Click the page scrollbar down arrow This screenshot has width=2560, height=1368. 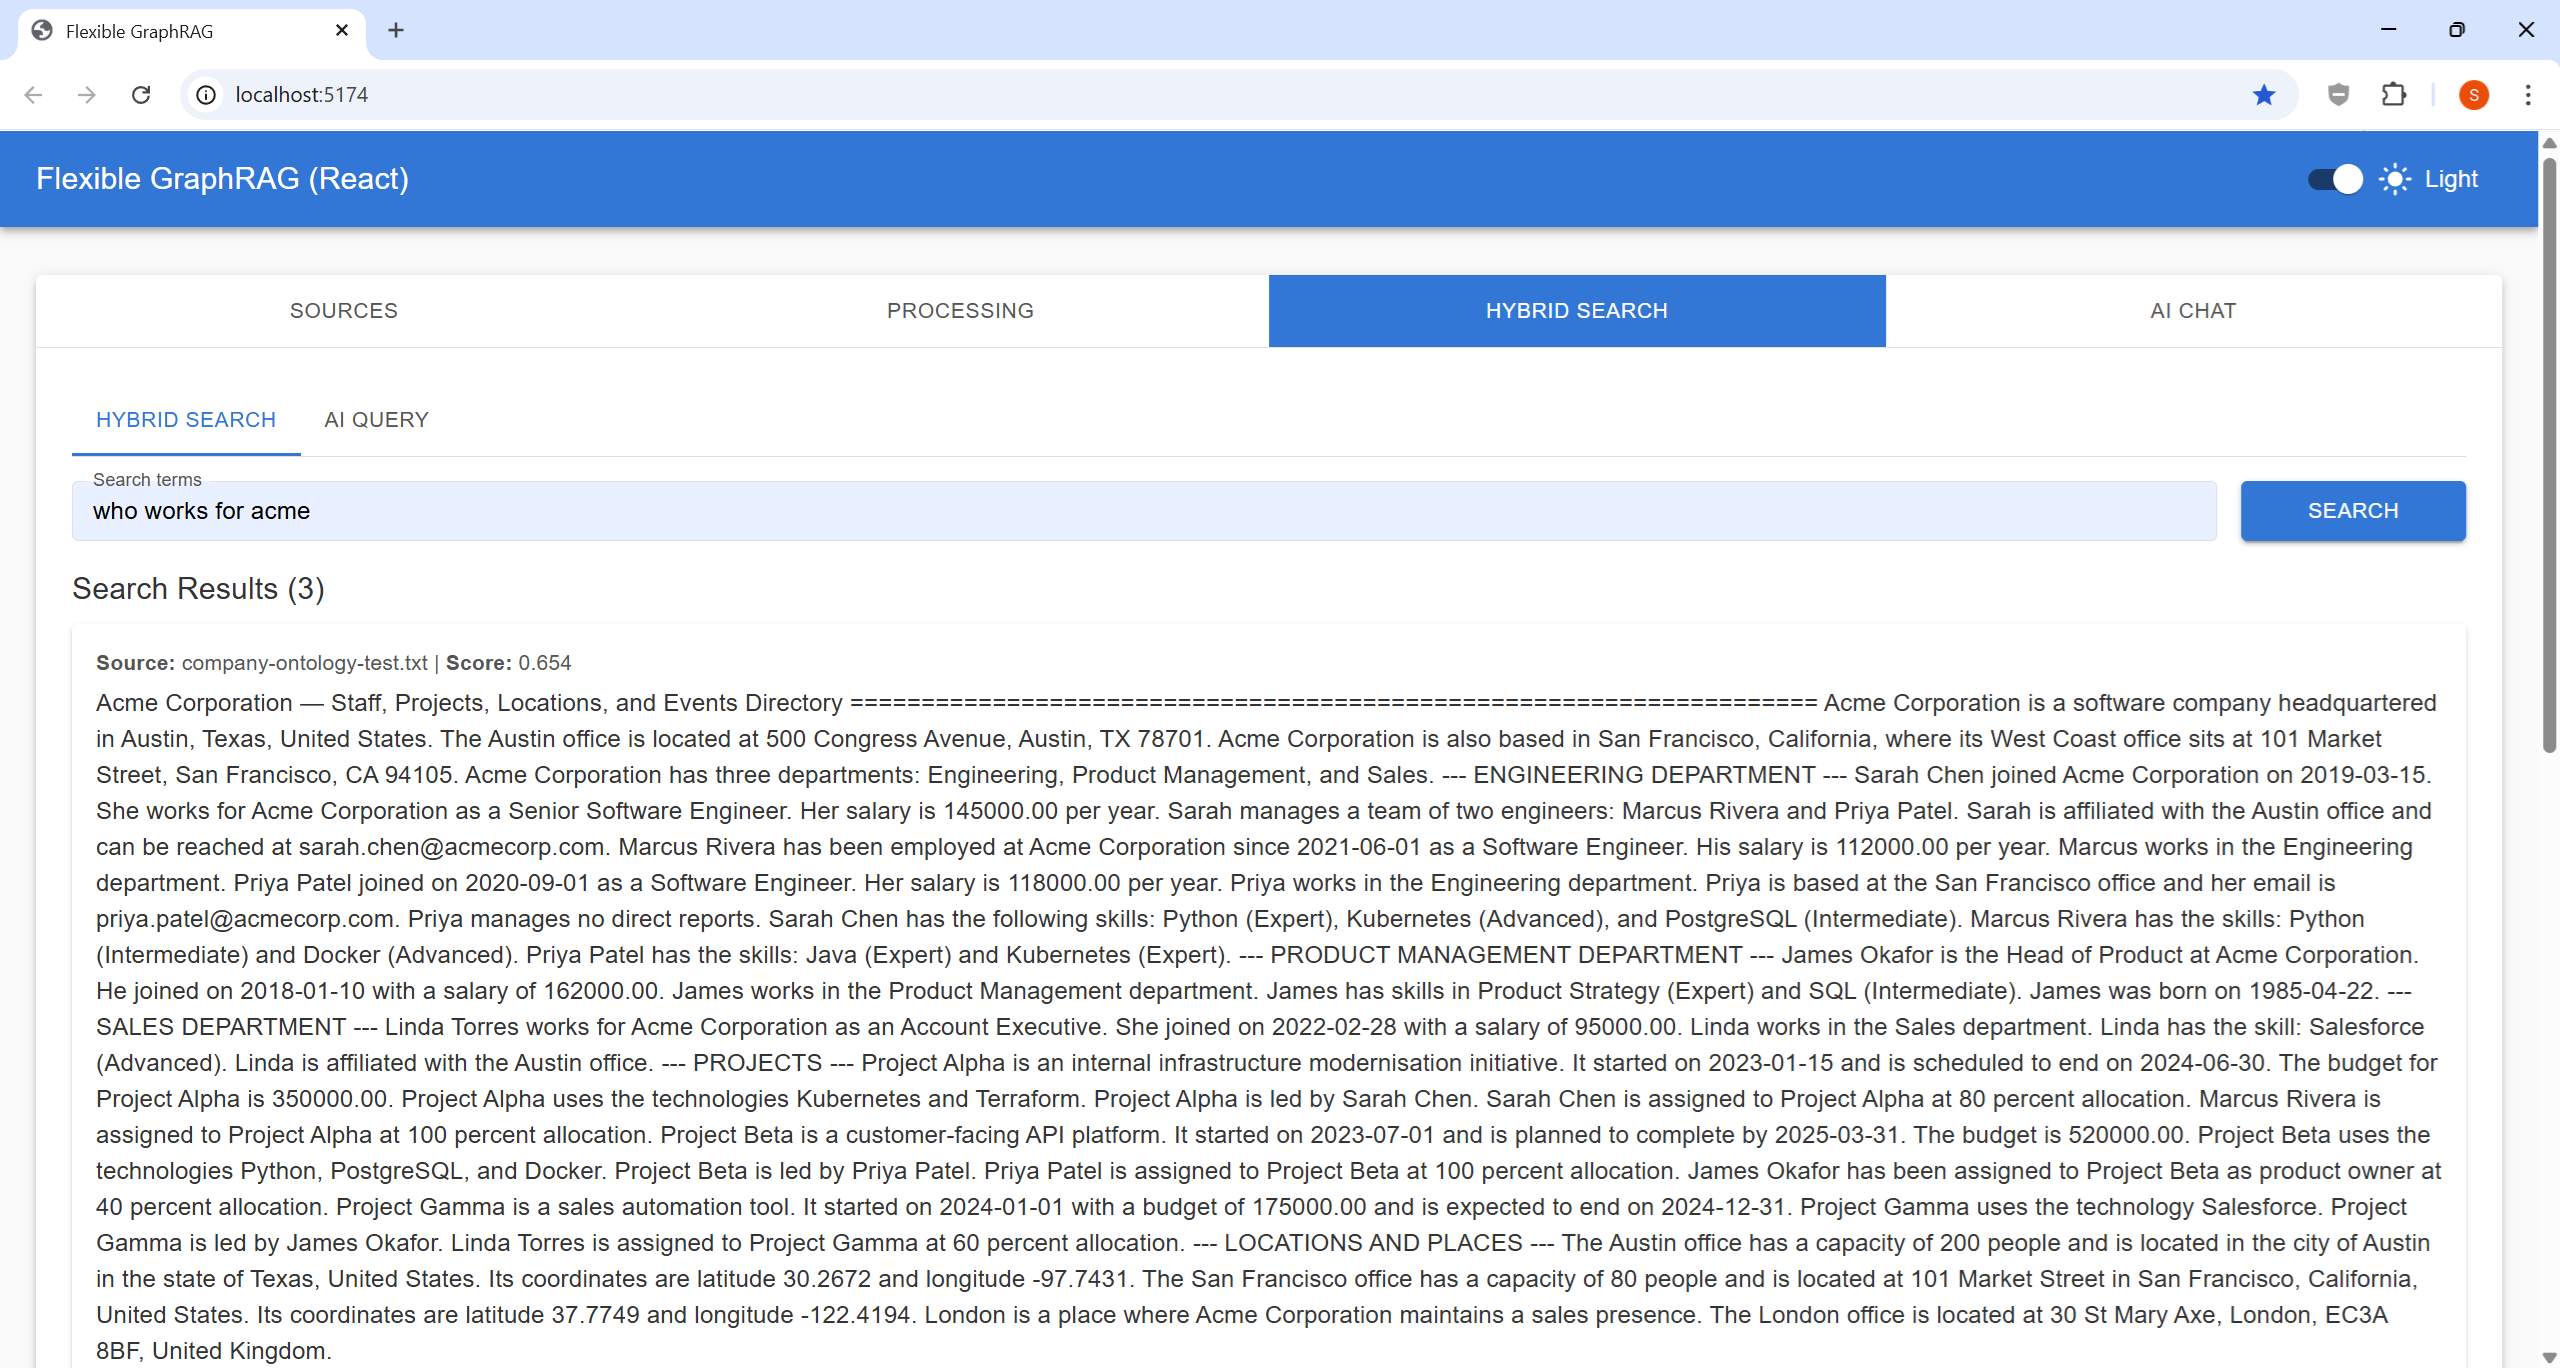point(2549,1357)
